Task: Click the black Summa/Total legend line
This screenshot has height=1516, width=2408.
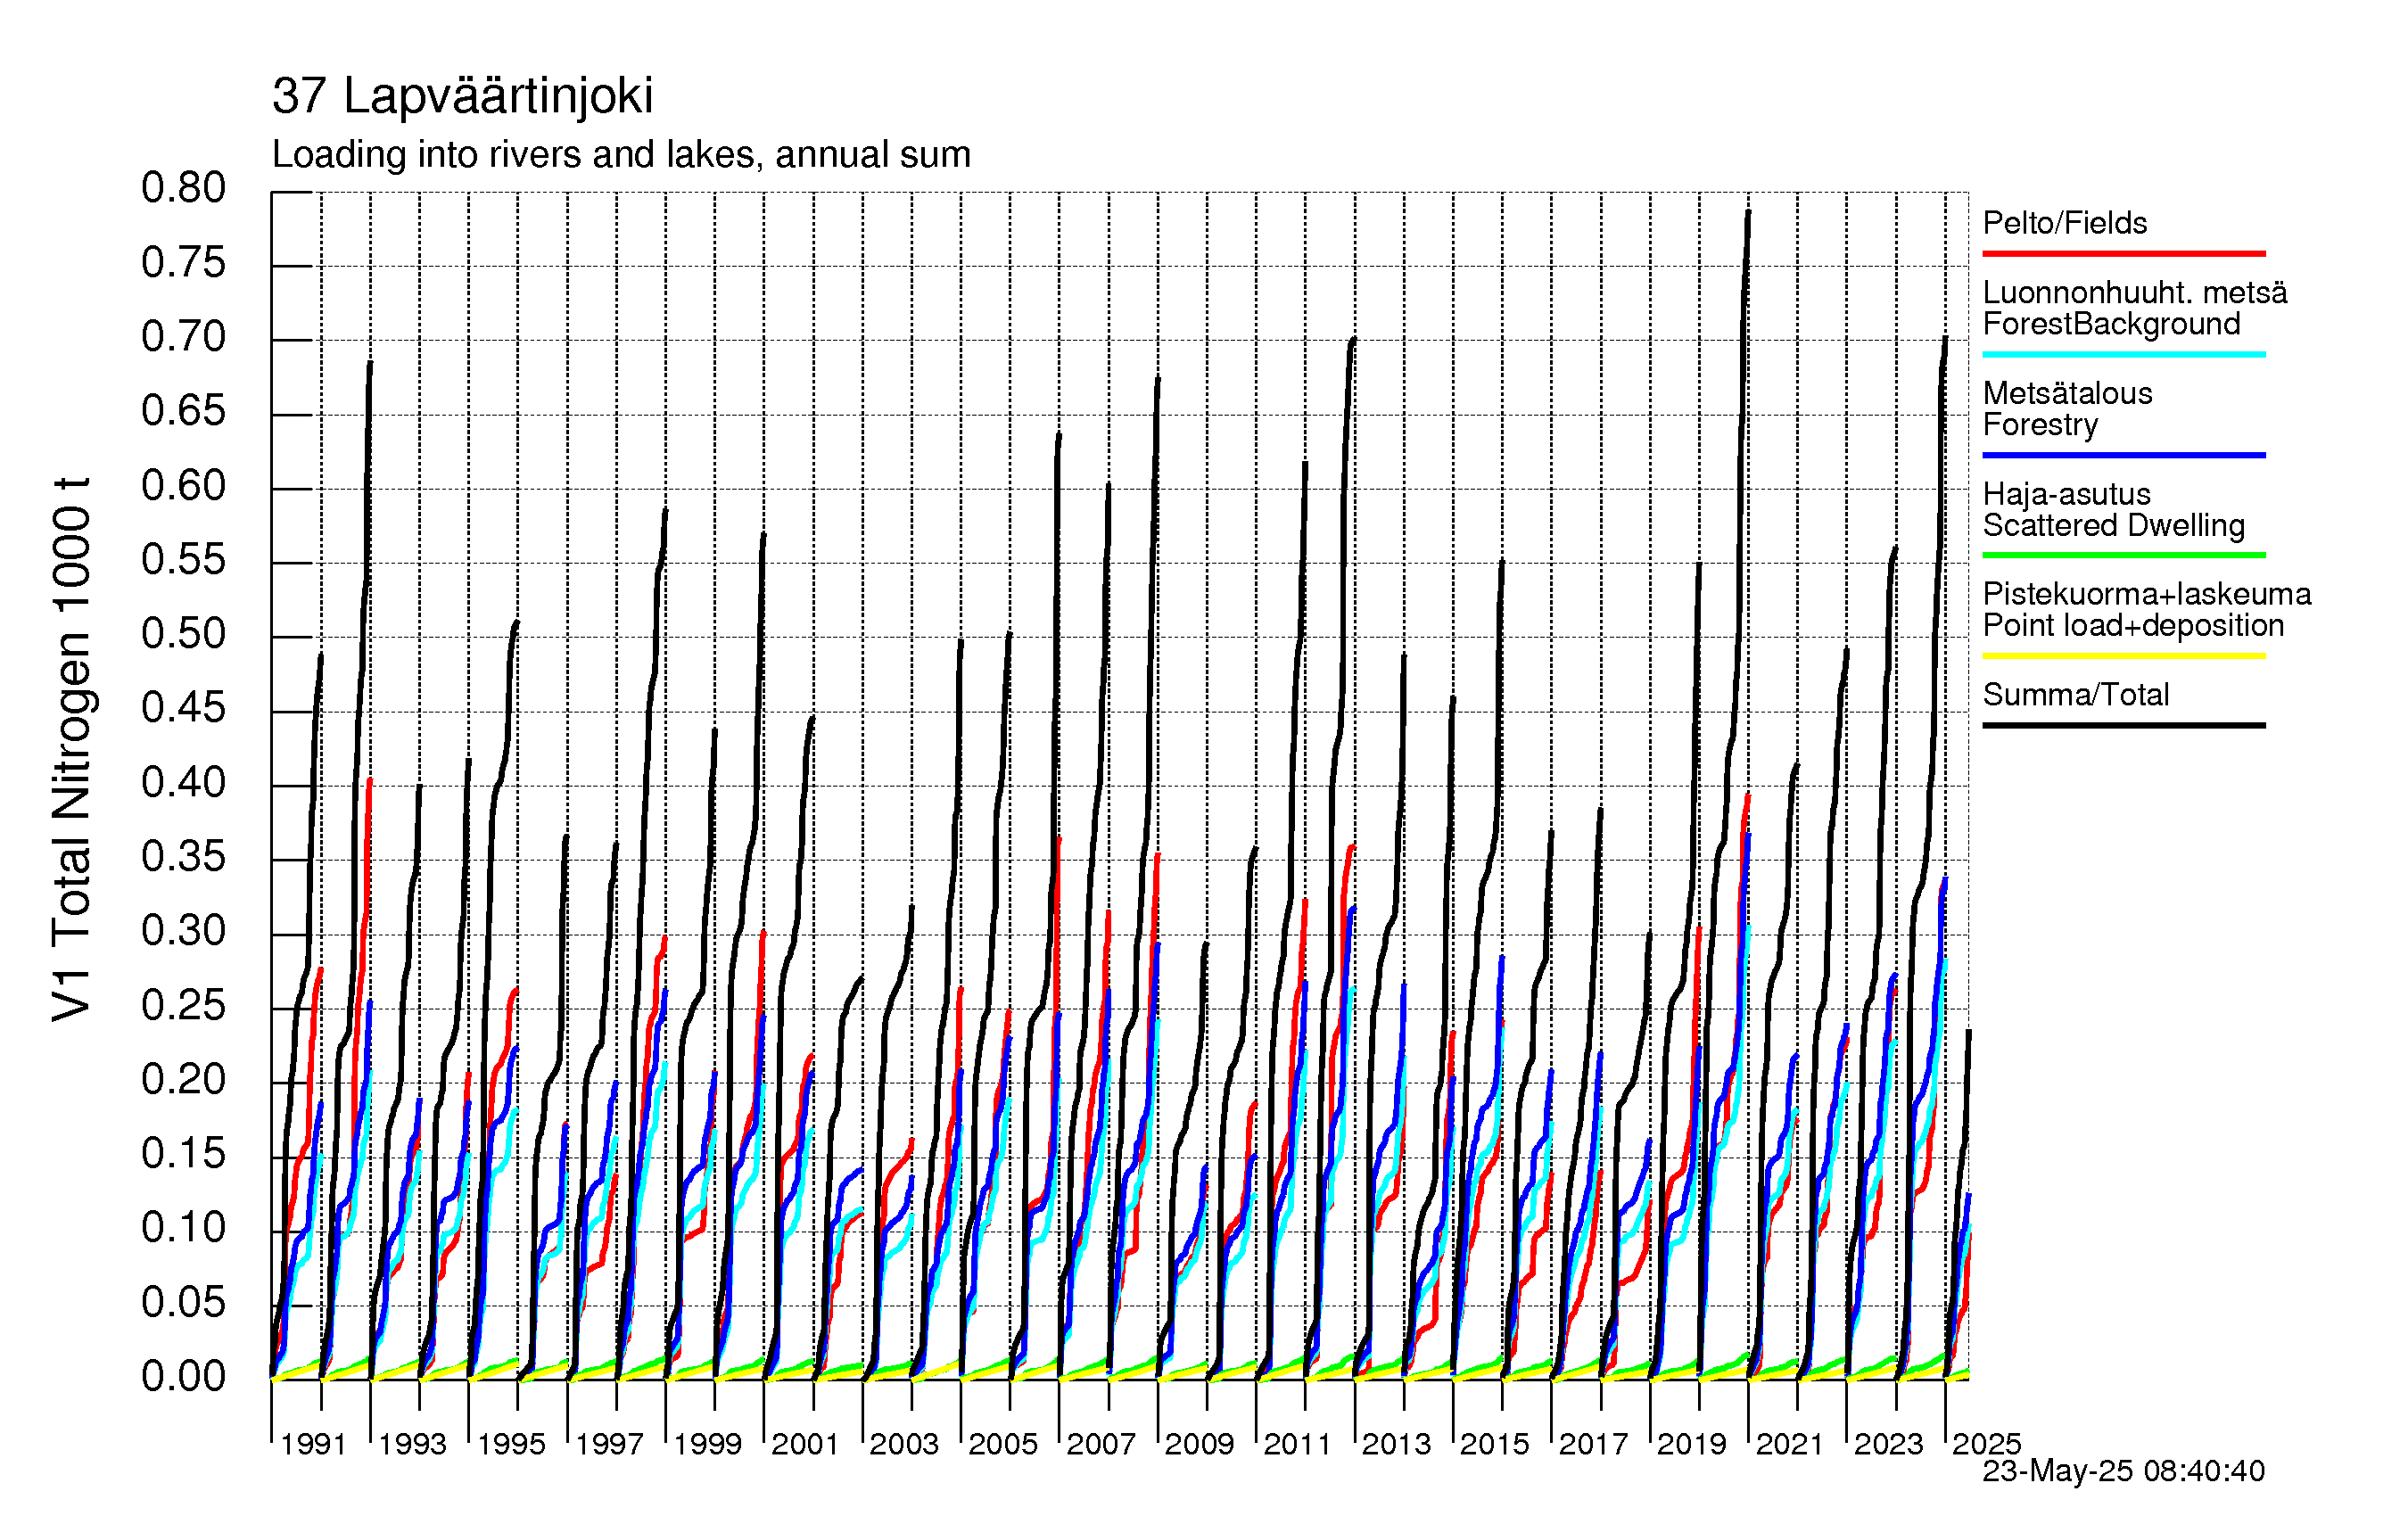Action: tap(2124, 725)
